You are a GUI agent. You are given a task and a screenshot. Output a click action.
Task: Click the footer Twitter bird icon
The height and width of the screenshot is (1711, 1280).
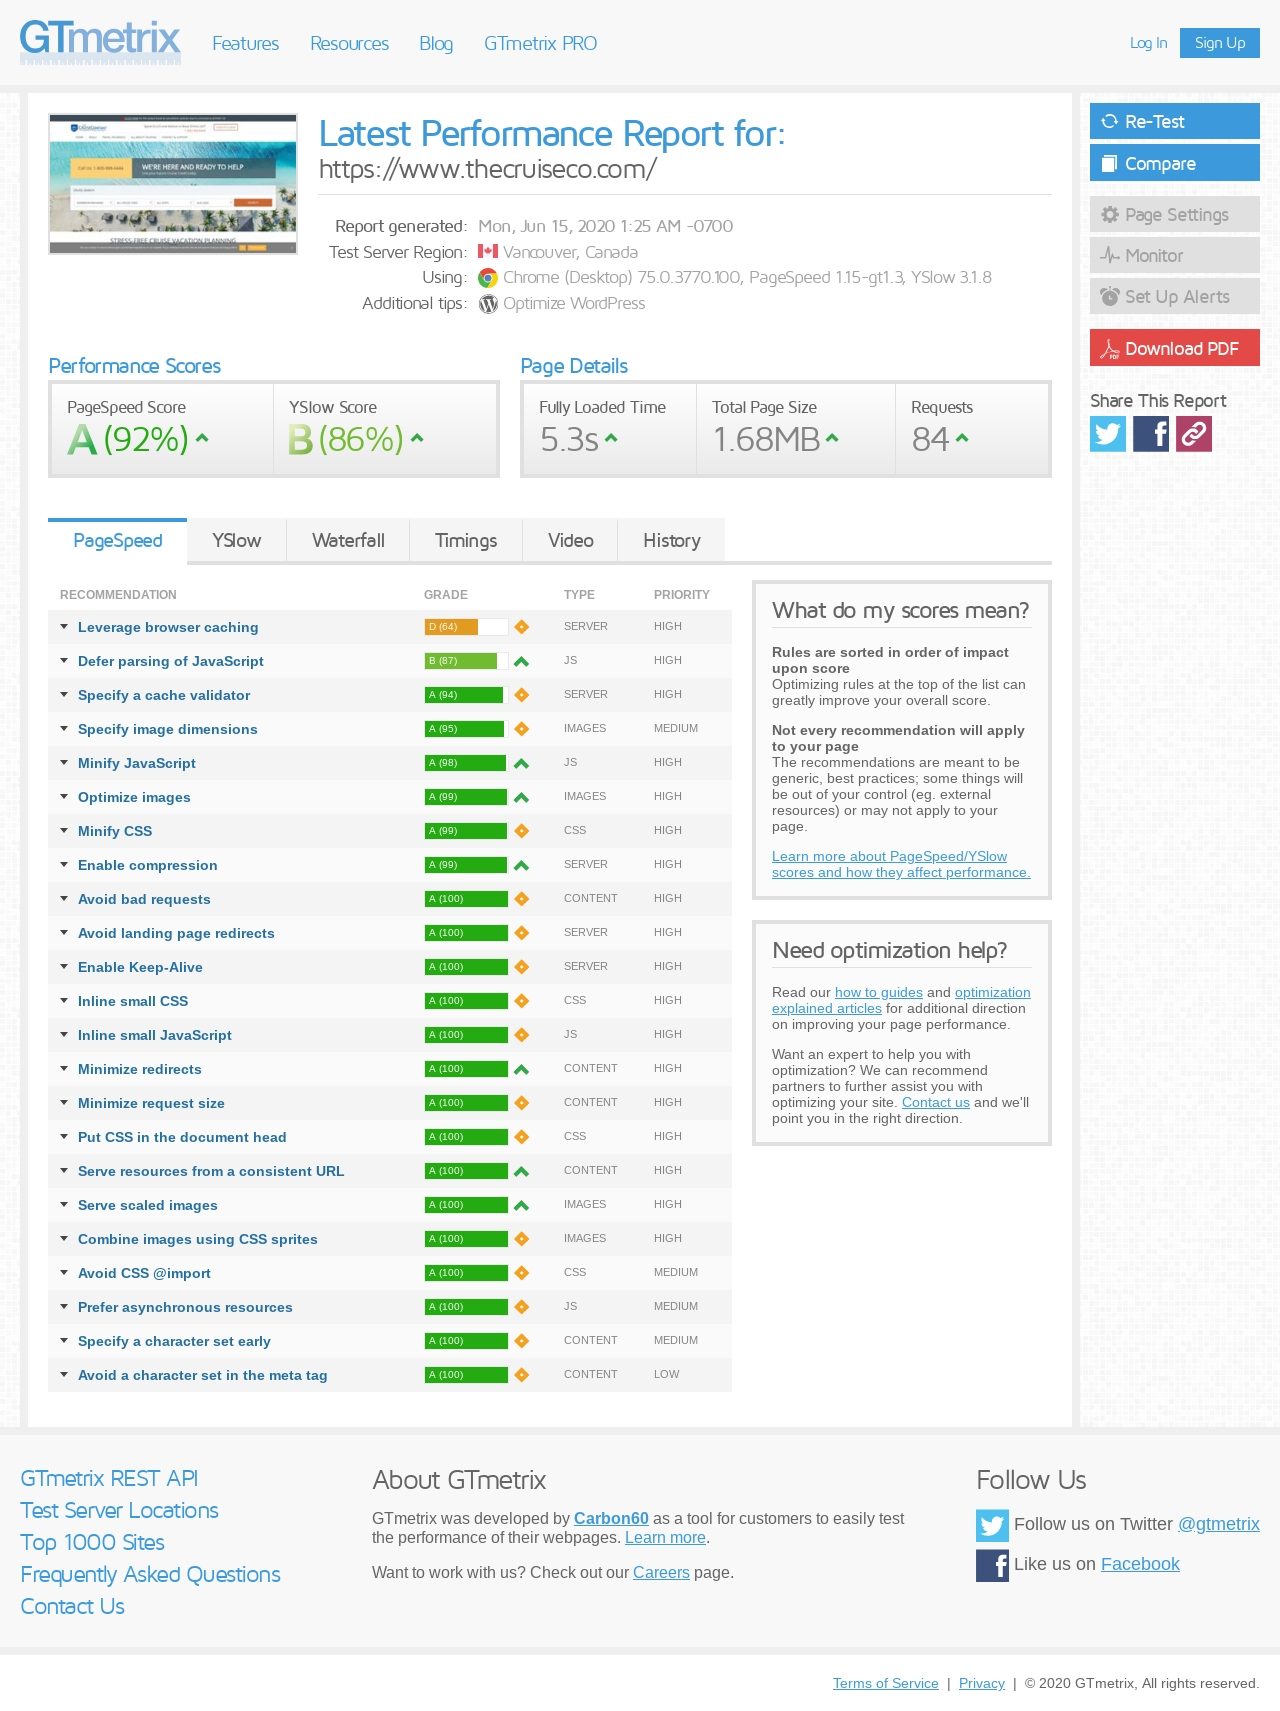point(992,1525)
